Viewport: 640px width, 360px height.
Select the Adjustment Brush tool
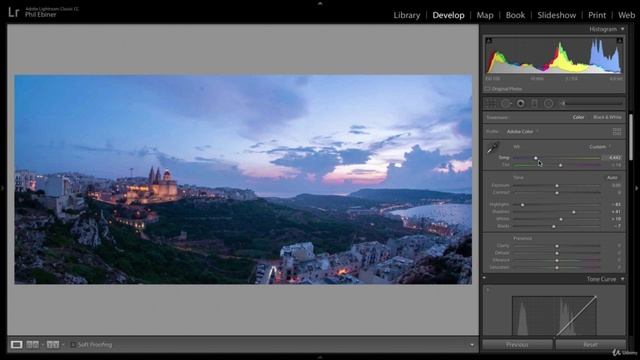click(x=562, y=104)
